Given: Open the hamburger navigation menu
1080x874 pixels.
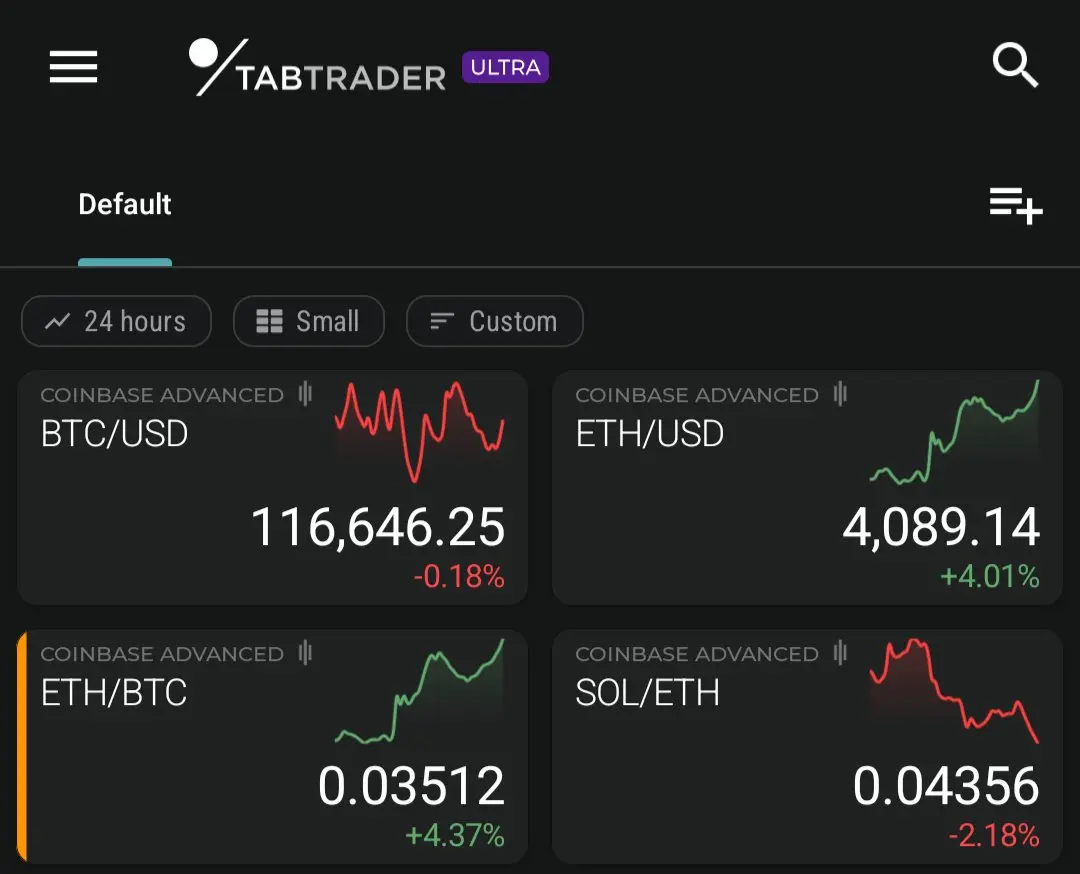Looking at the screenshot, I should point(73,67).
